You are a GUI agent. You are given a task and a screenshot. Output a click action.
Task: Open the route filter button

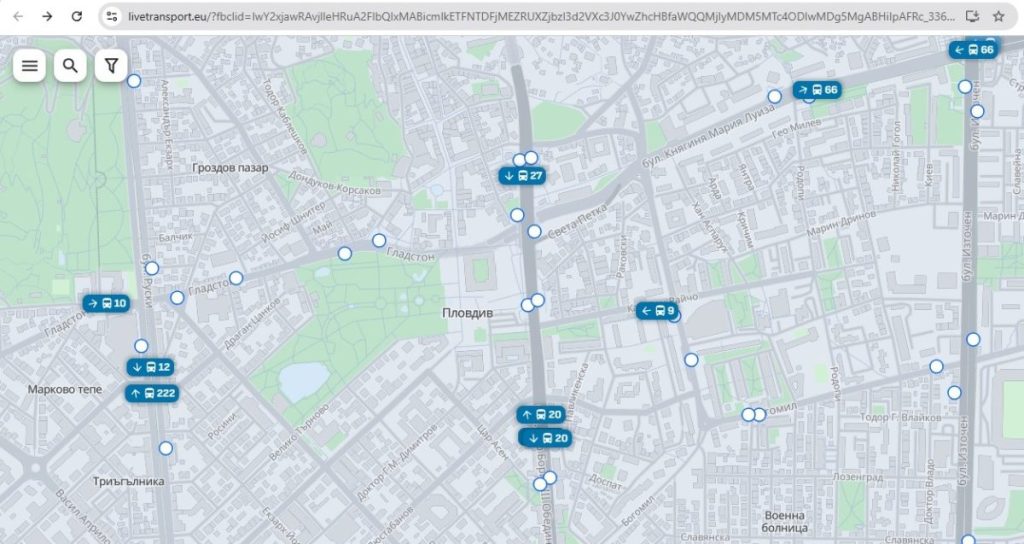(x=111, y=66)
